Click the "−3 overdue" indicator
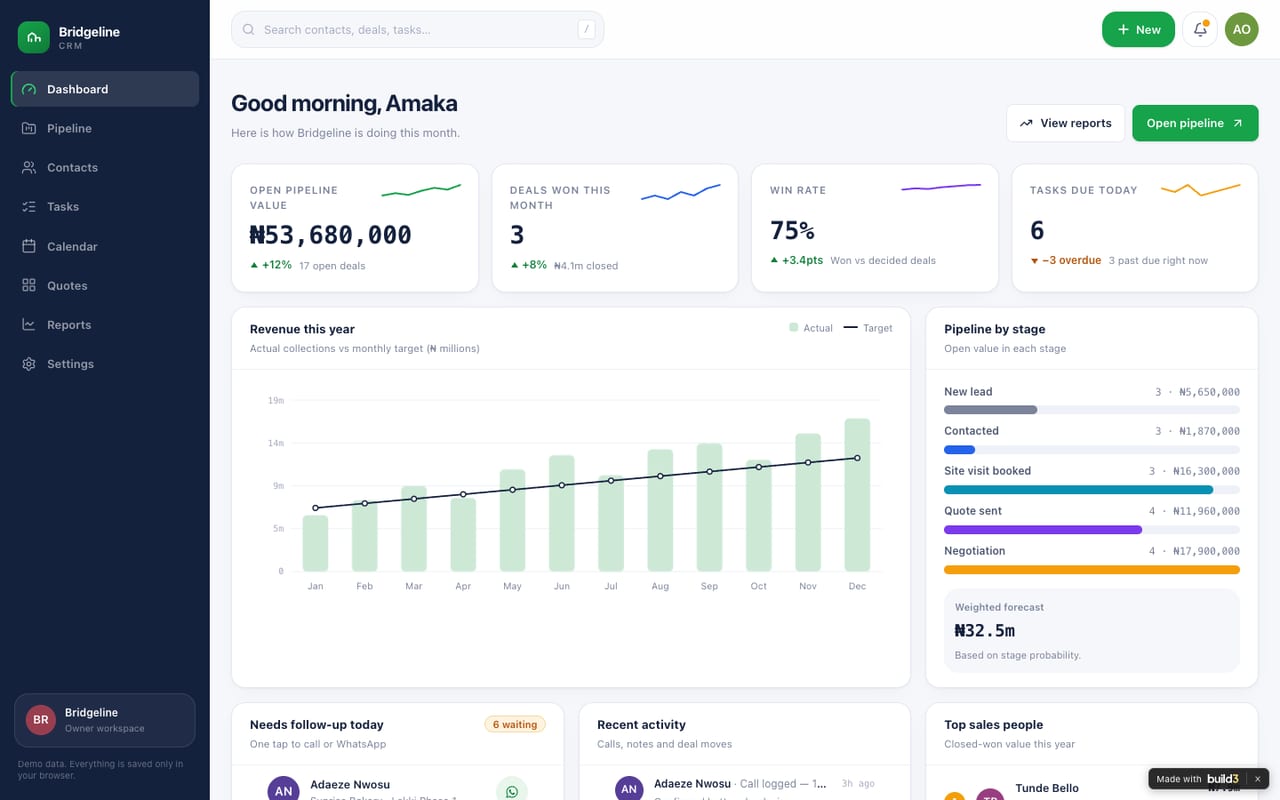The image size is (1280, 800). (1066, 260)
